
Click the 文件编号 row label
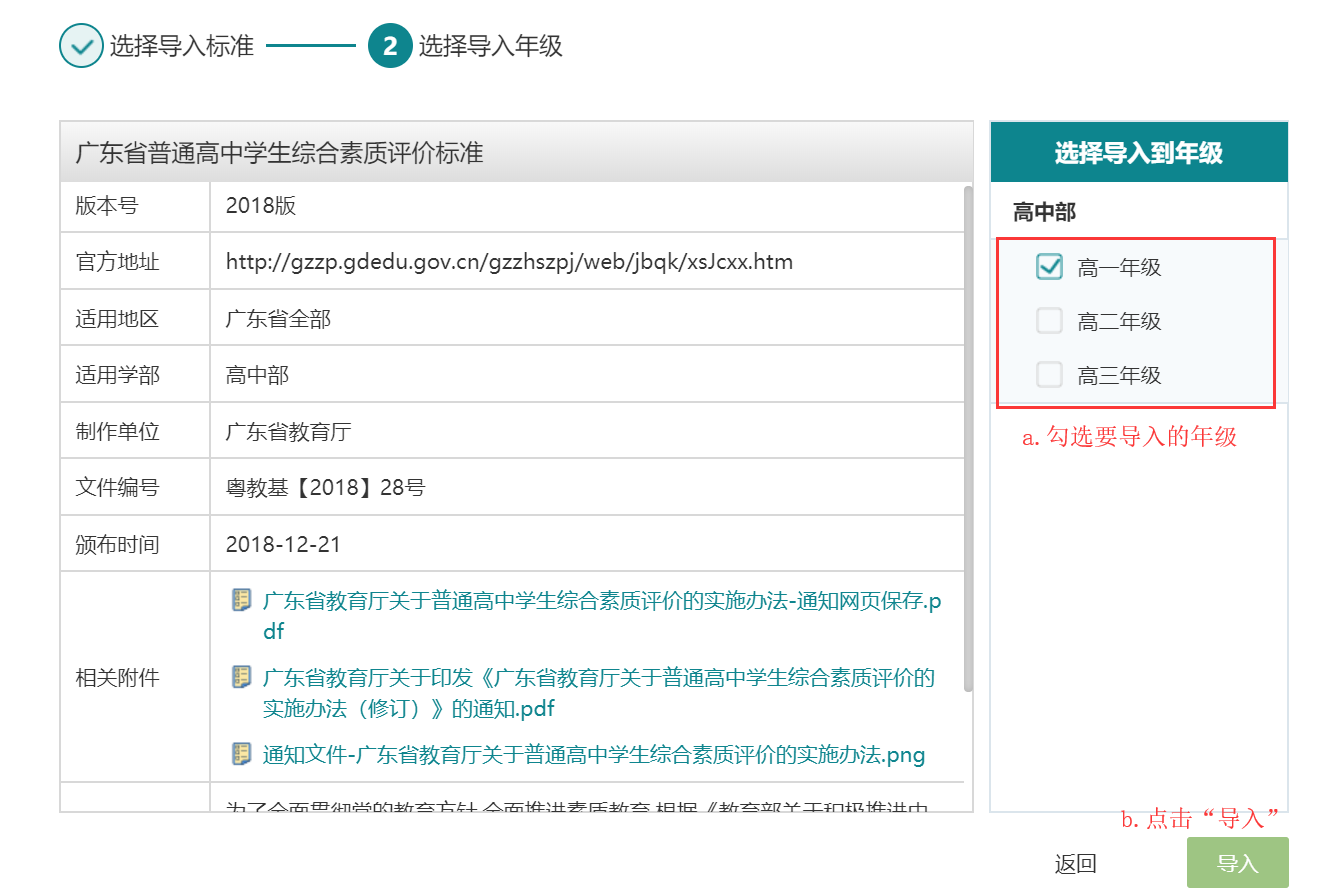pyautogui.click(x=118, y=488)
